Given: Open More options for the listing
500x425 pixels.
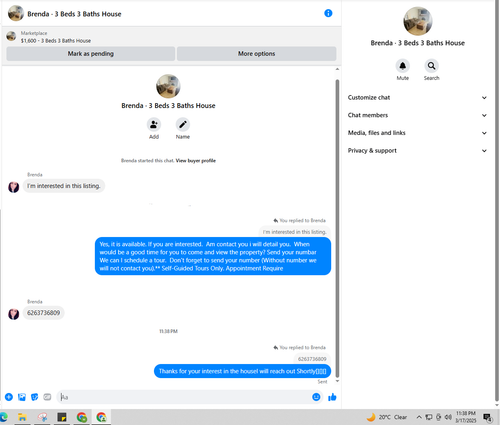Looking at the screenshot, I should 256,54.
